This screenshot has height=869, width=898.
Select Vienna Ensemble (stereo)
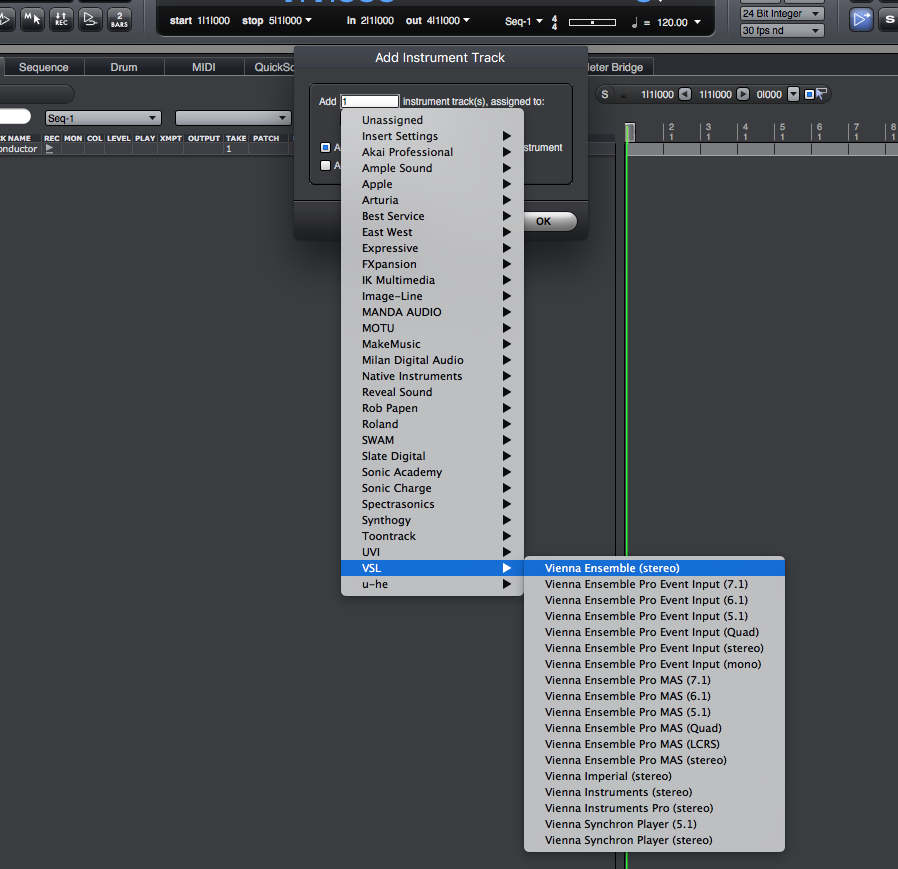[655, 568]
